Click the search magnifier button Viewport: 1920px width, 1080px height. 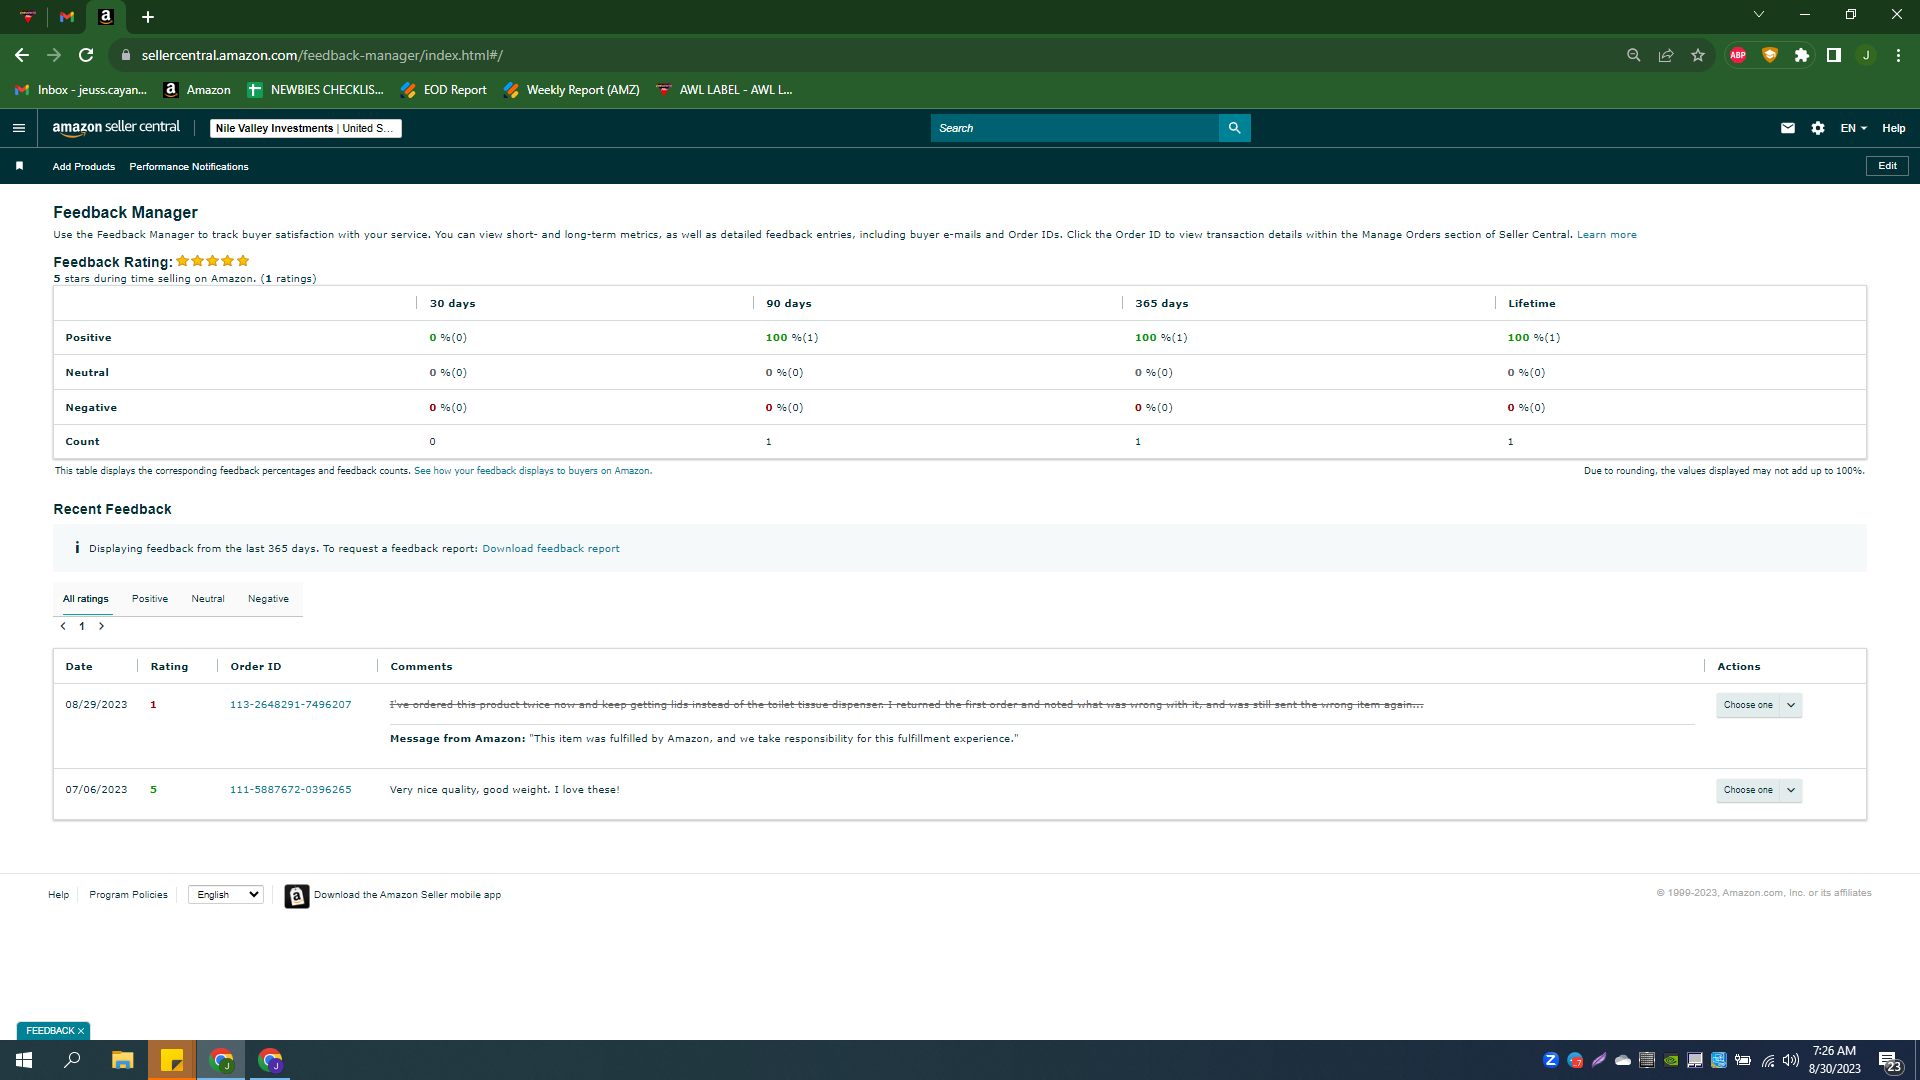coord(1235,128)
